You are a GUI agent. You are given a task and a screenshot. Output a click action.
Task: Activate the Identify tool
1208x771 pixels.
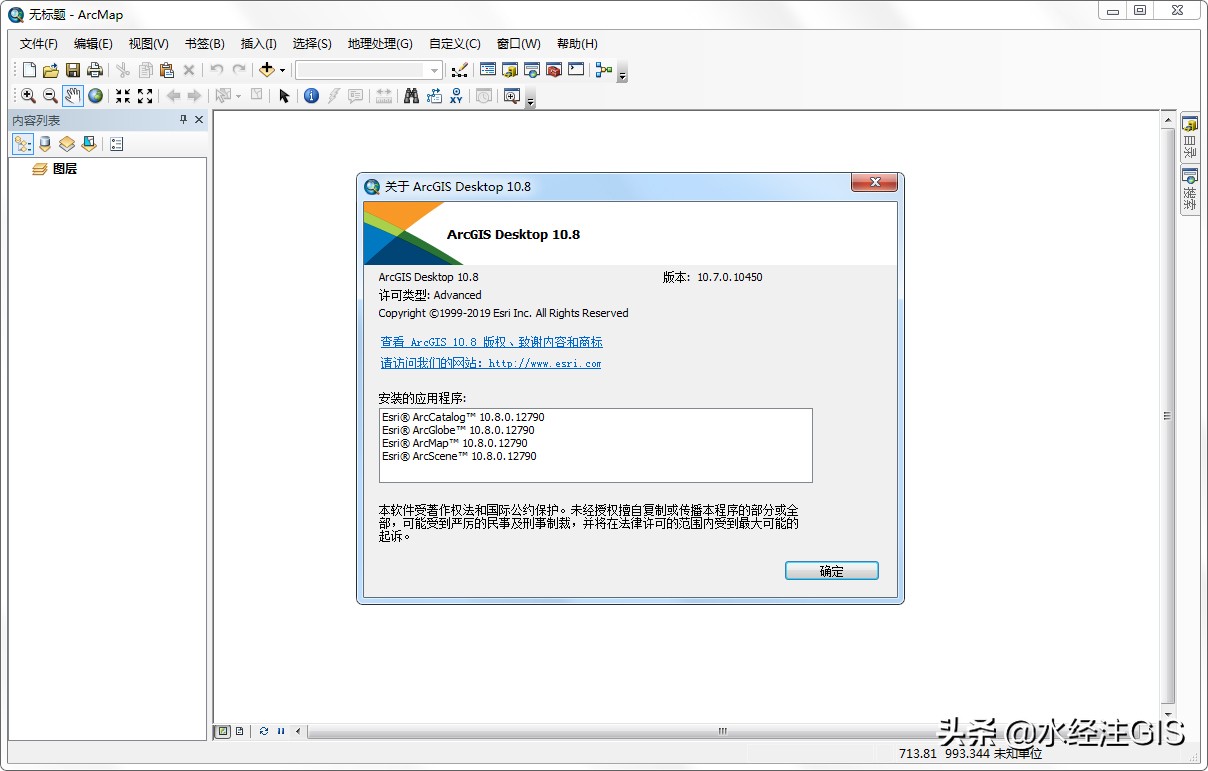309,96
